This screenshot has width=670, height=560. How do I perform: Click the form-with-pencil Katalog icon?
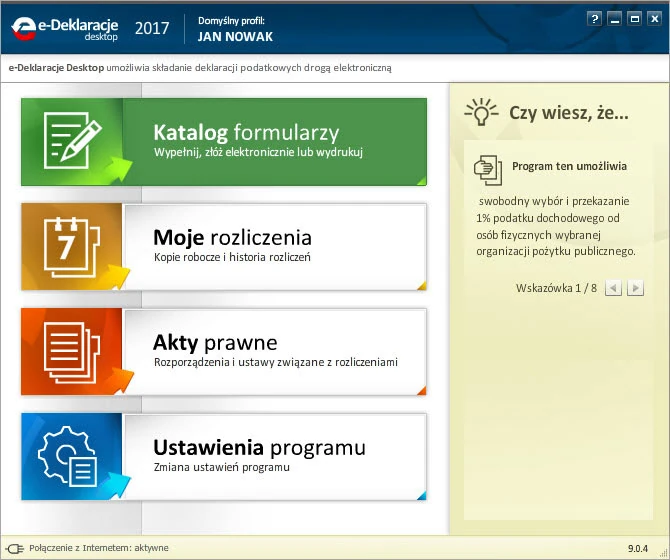pyautogui.click(x=72, y=140)
